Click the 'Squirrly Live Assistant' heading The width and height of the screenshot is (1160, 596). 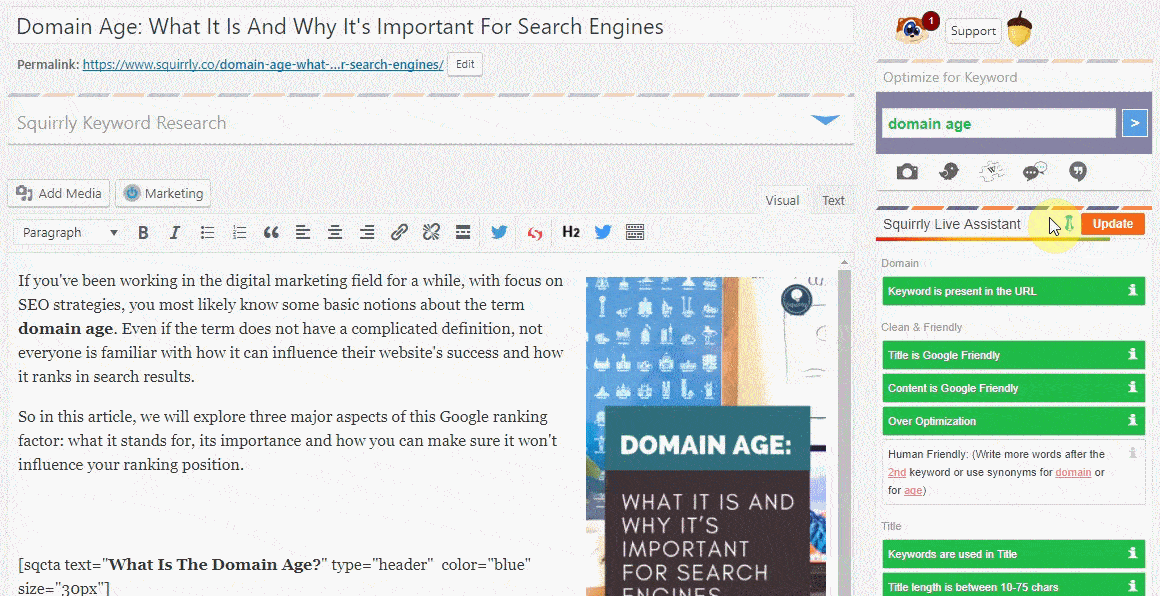click(951, 224)
